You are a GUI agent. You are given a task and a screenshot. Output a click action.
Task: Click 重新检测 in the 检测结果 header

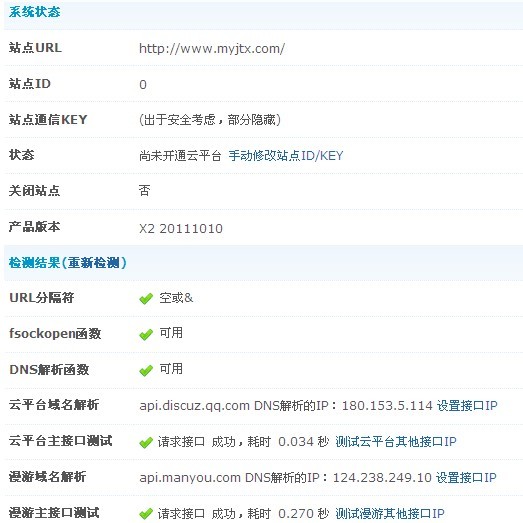coord(94,263)
